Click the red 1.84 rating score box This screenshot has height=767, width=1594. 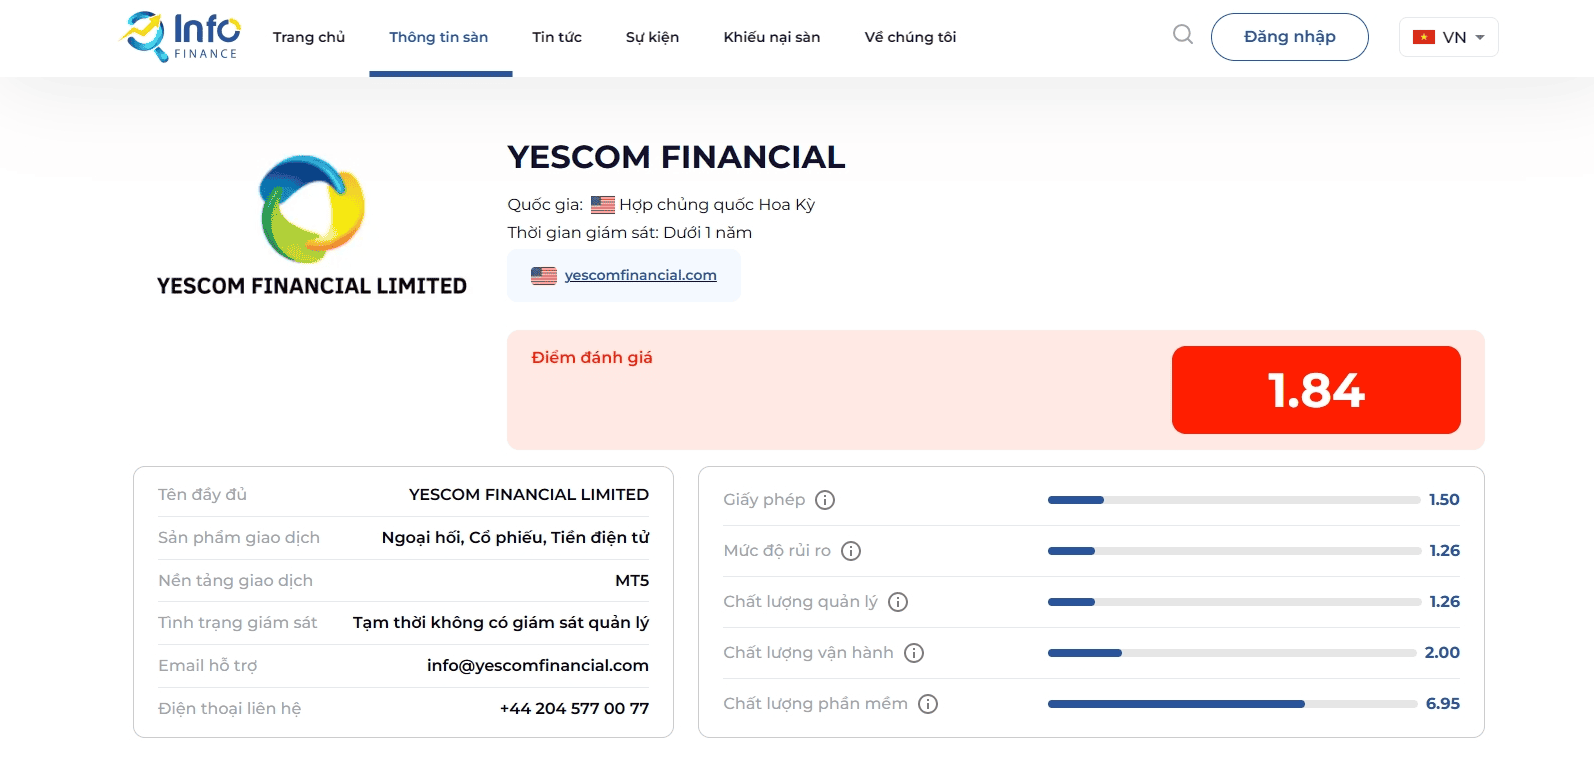click(1316, 390)
